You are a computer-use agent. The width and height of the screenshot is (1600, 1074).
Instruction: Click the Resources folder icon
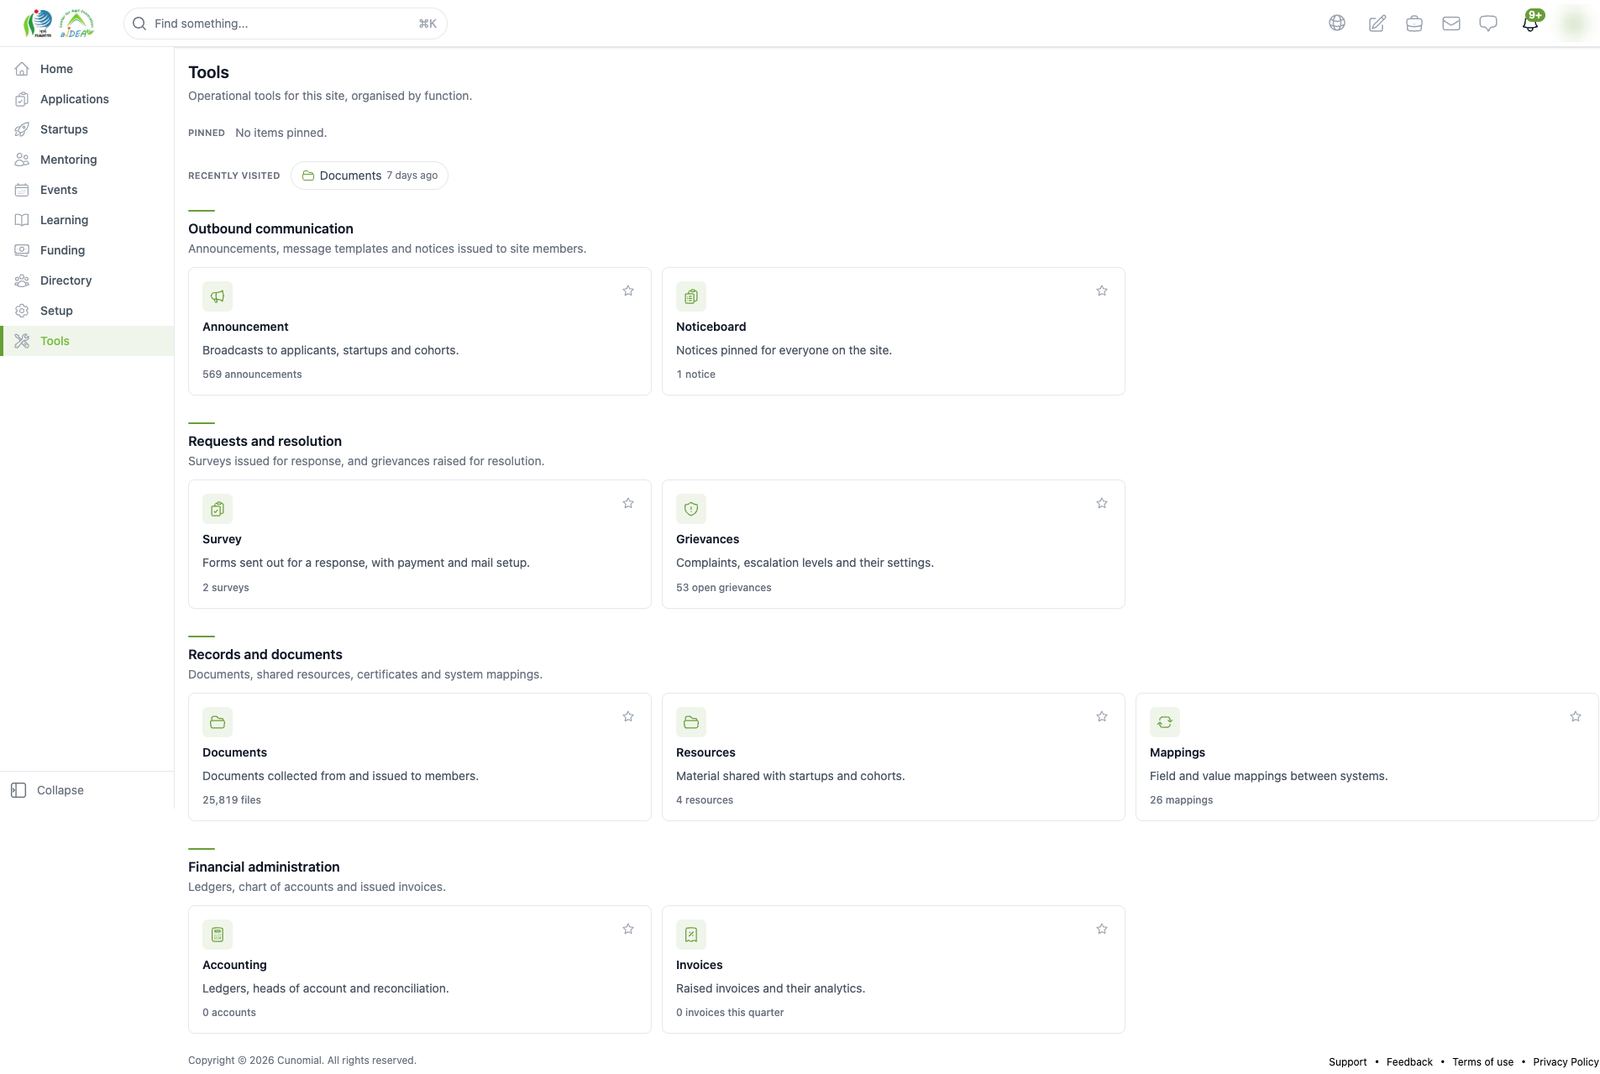click(x=691, y=722)
